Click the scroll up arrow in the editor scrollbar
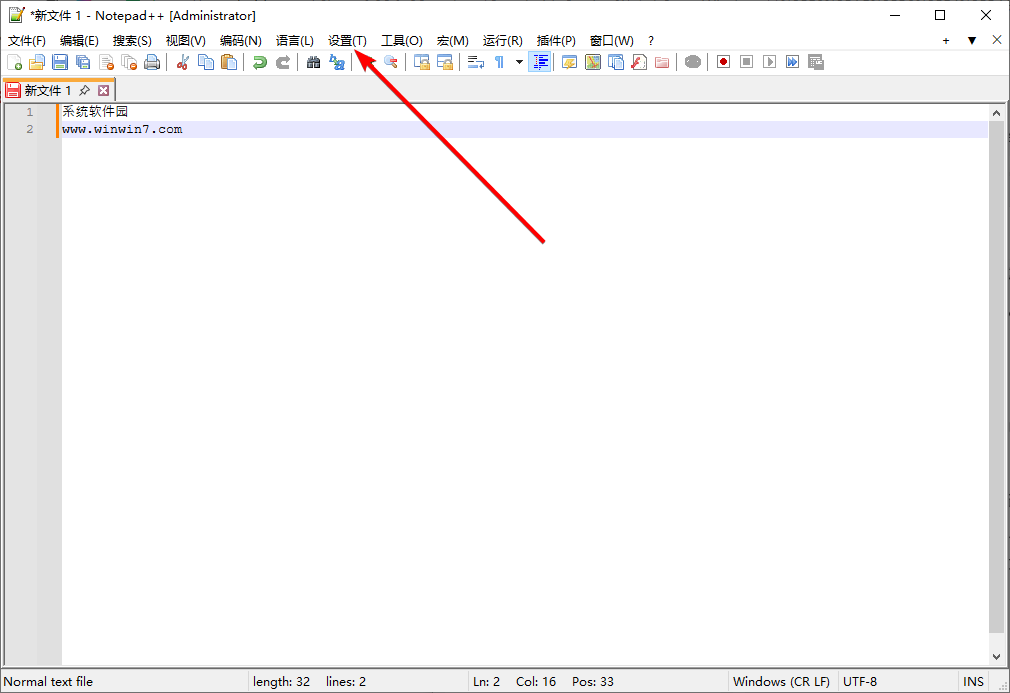The height and width of the screenshot is (693, 1010). [996, 113]
